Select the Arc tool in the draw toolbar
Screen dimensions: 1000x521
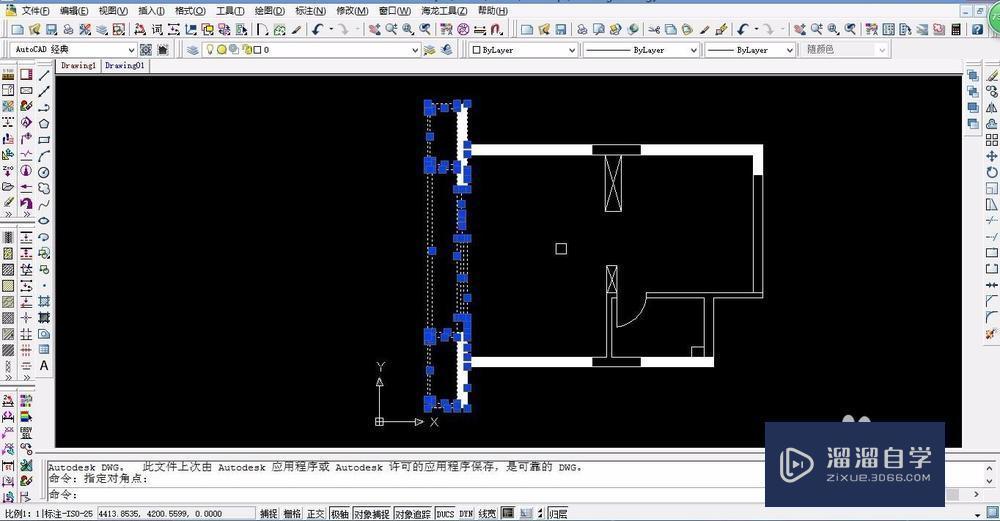[44, 156]
